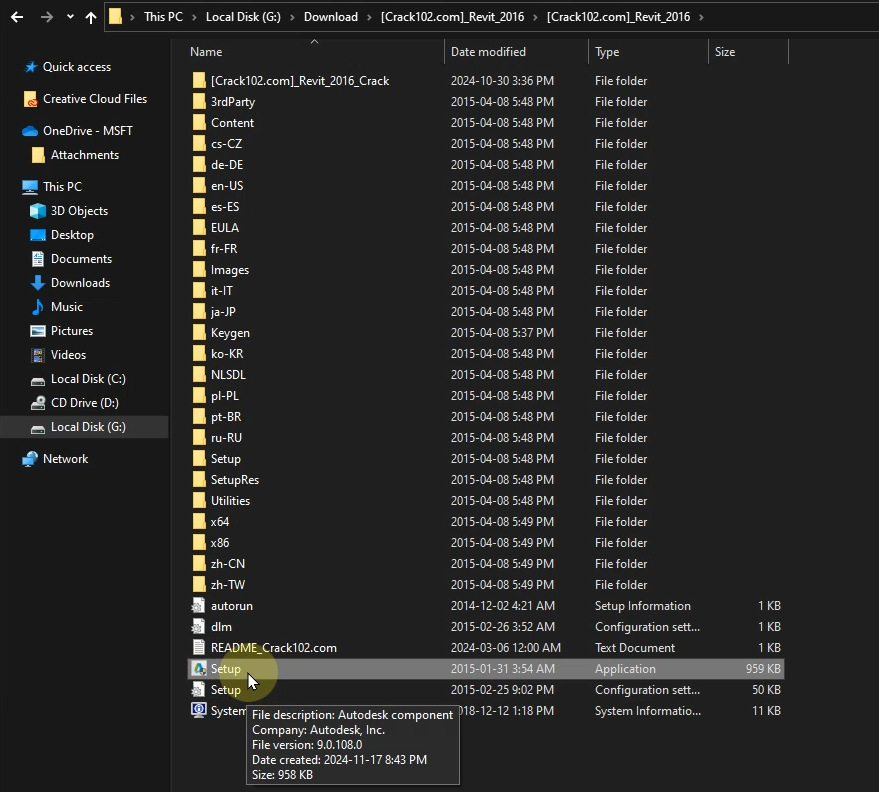Select the Keygen folder icon
This screenshot has width=879, height=792.
[199, 333]
